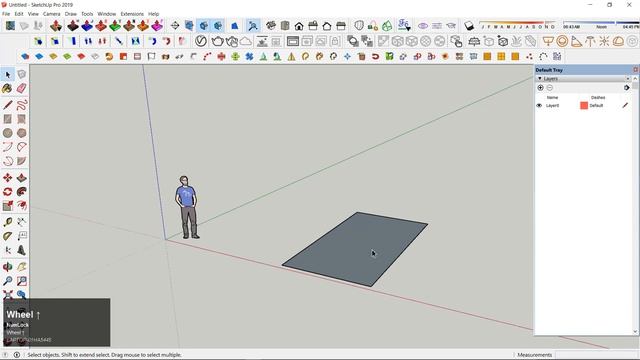Click the tray scrollbar down arrow

[636, 331]
